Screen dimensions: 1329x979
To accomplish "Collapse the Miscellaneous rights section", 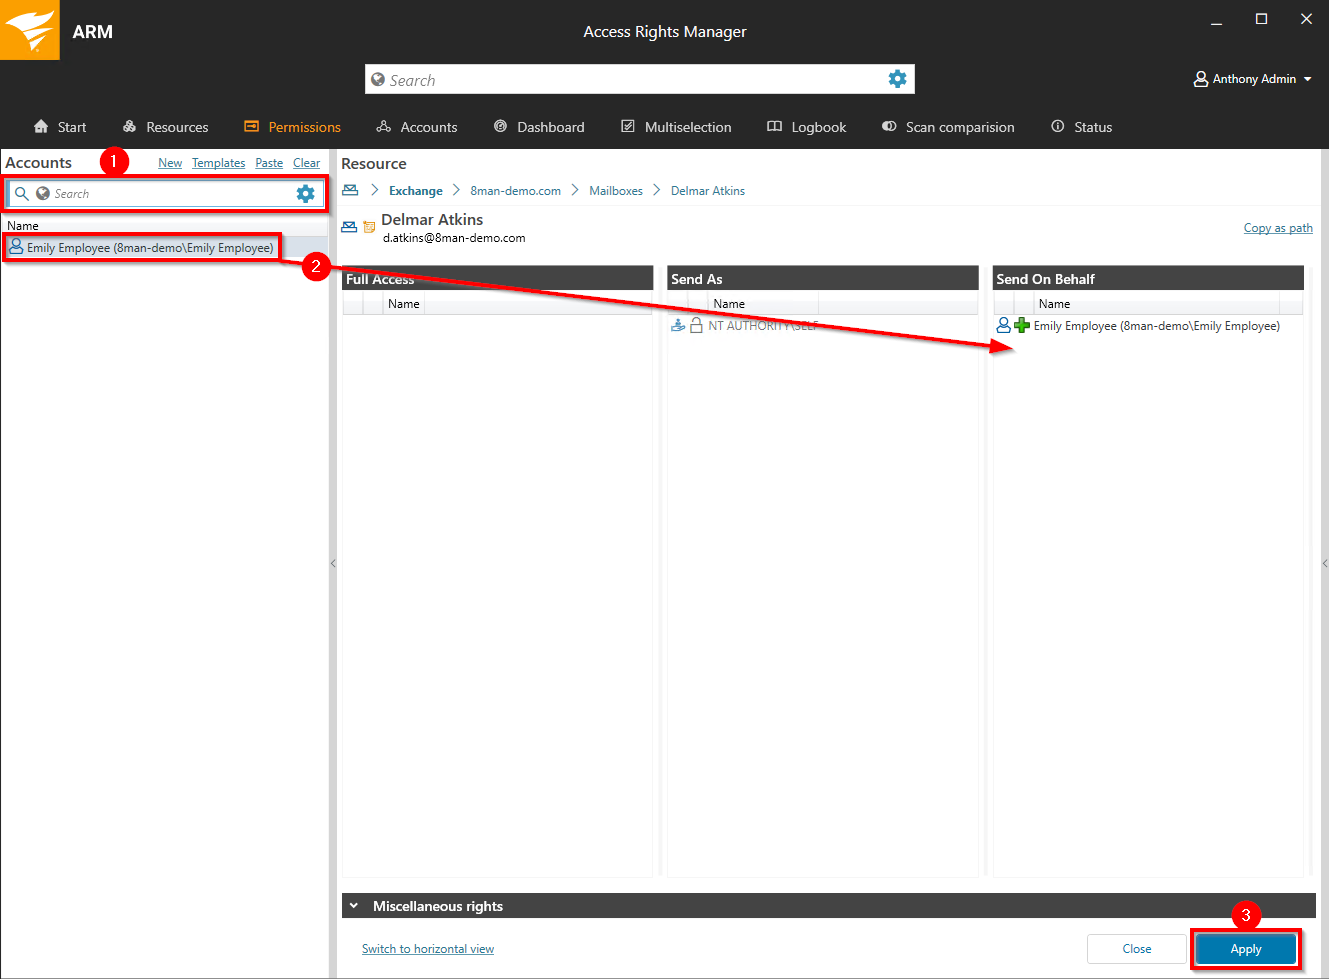I will (x=354, y=906).
